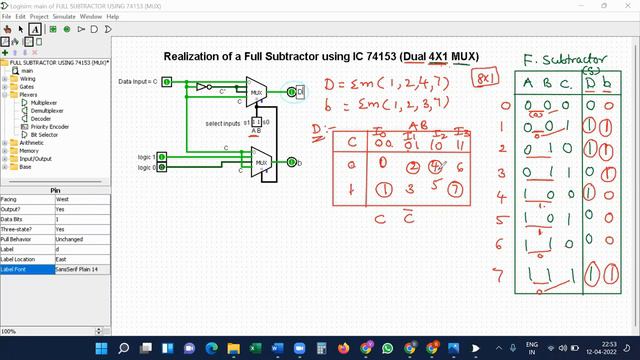Click the move-circuit-up arrow icon

(x=15, y=53)
